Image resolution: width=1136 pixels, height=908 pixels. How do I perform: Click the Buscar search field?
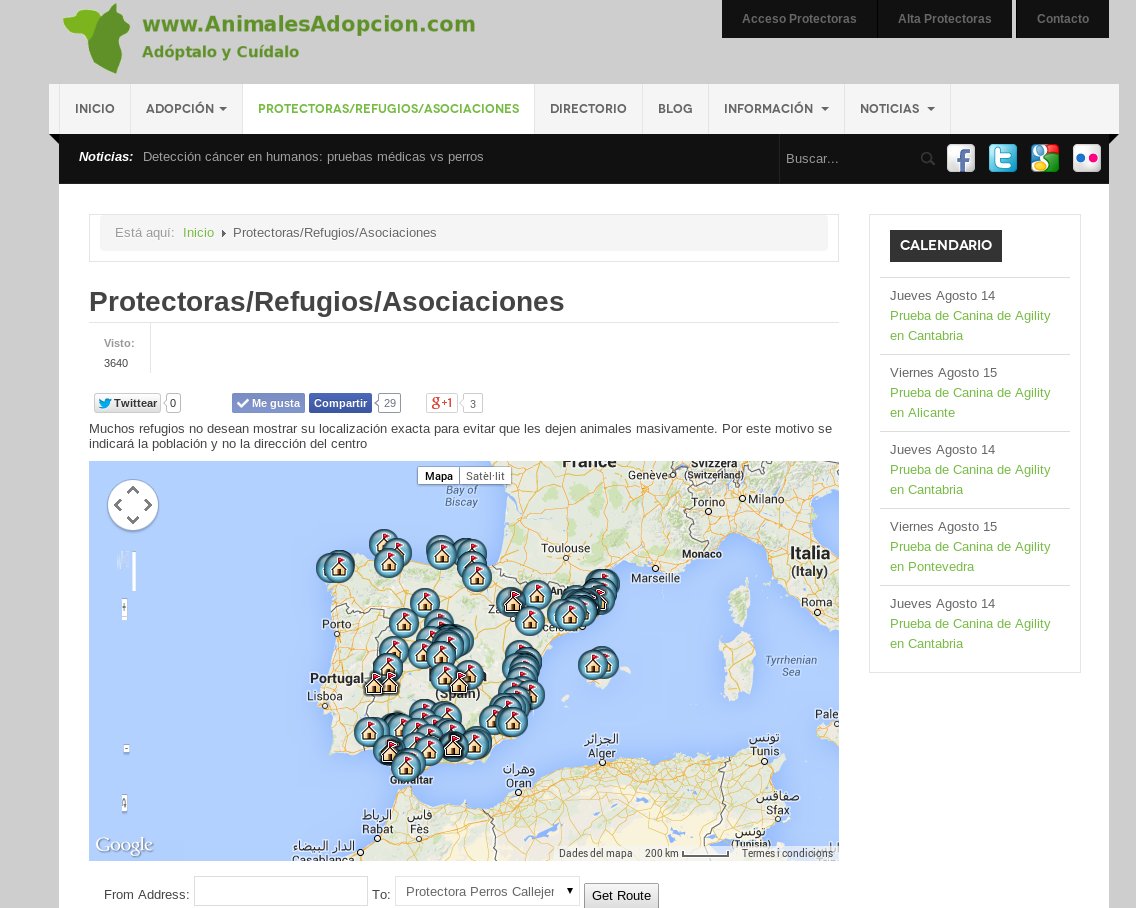pyautogui.click(x=850, y=159)
